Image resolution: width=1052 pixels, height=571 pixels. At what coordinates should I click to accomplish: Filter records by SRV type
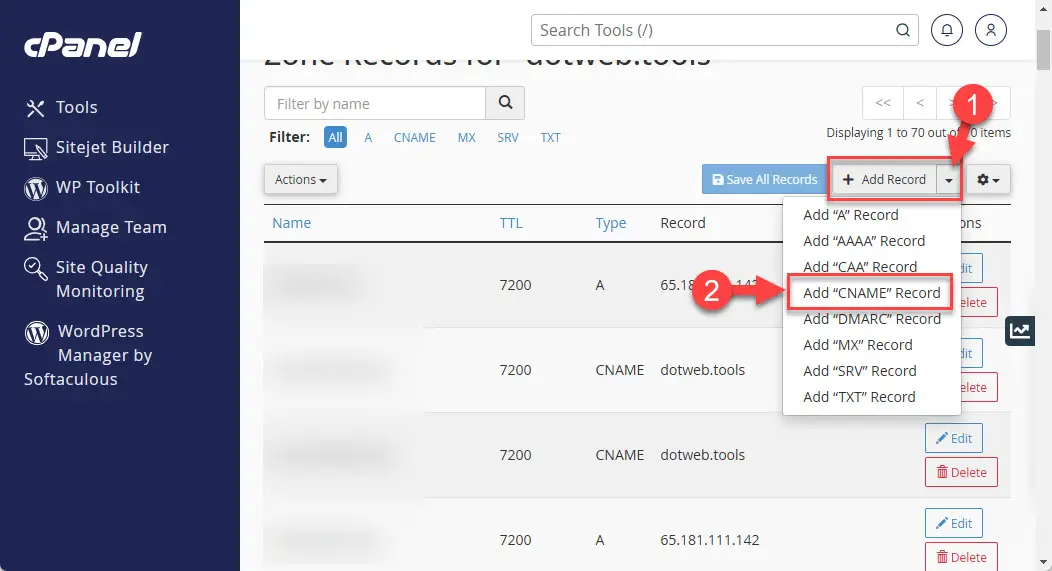[x=507, y=138]
